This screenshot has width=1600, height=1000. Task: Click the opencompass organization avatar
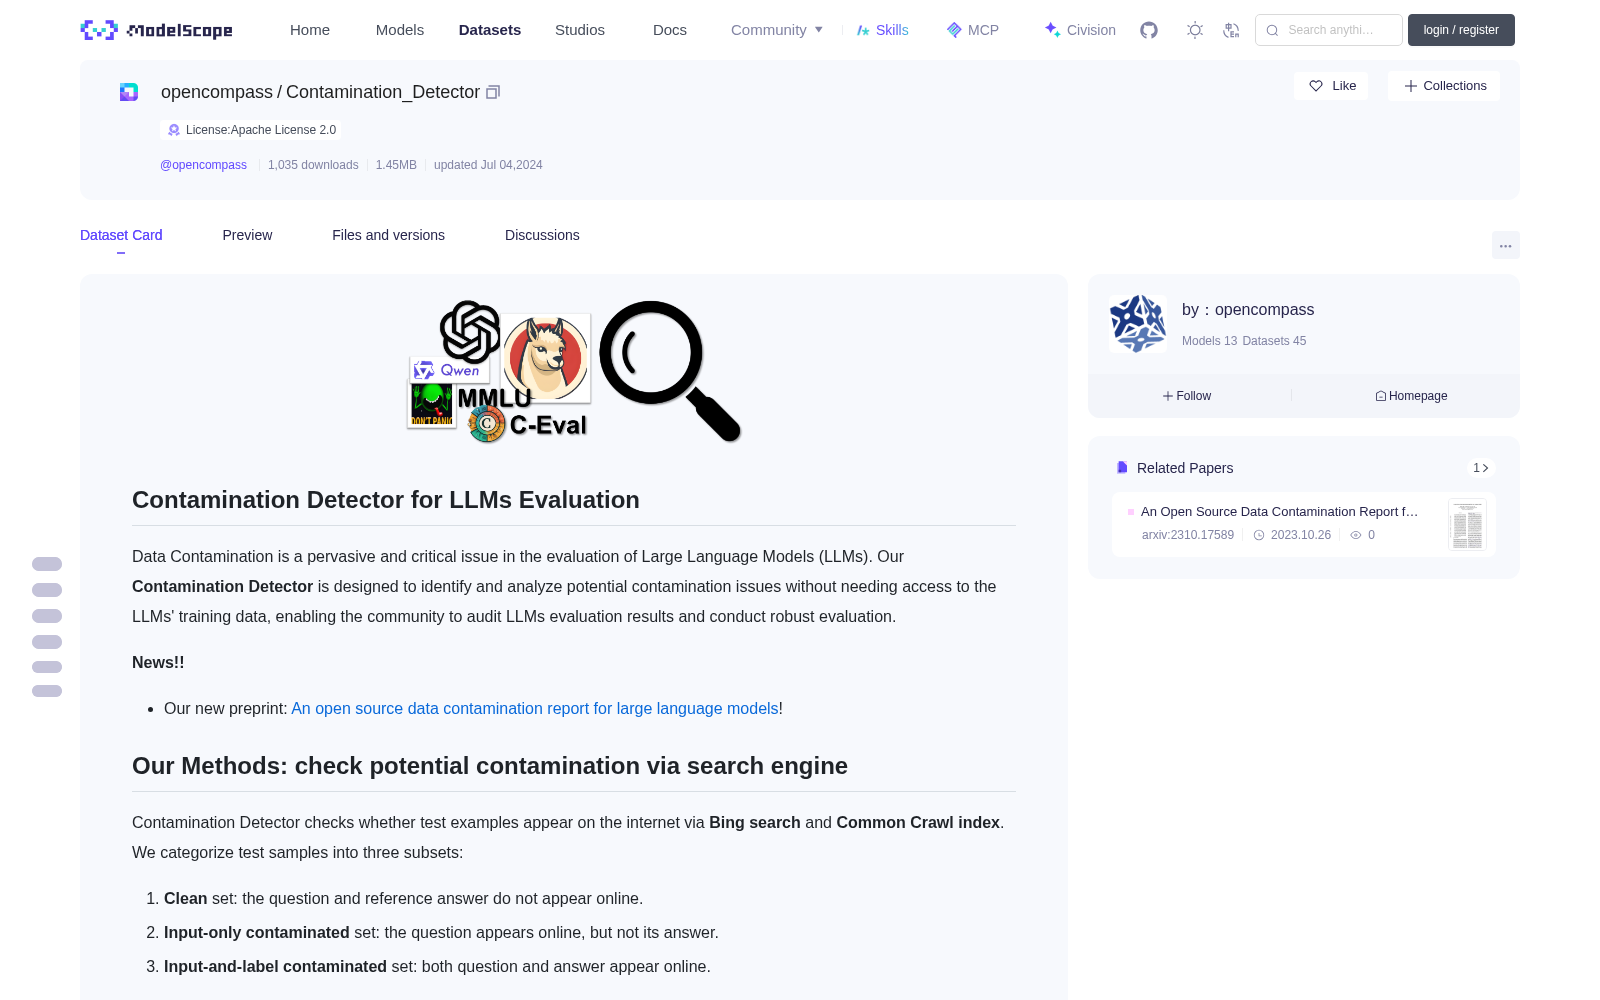(1138, 323)
